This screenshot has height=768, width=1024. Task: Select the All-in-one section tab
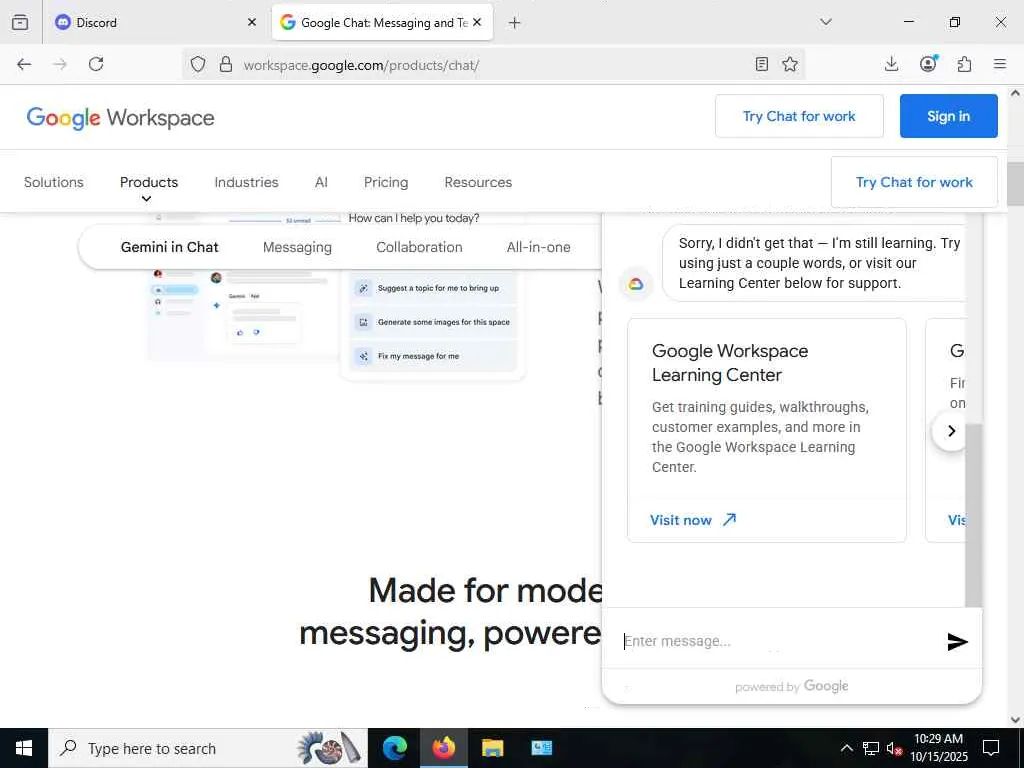point(539,247)
